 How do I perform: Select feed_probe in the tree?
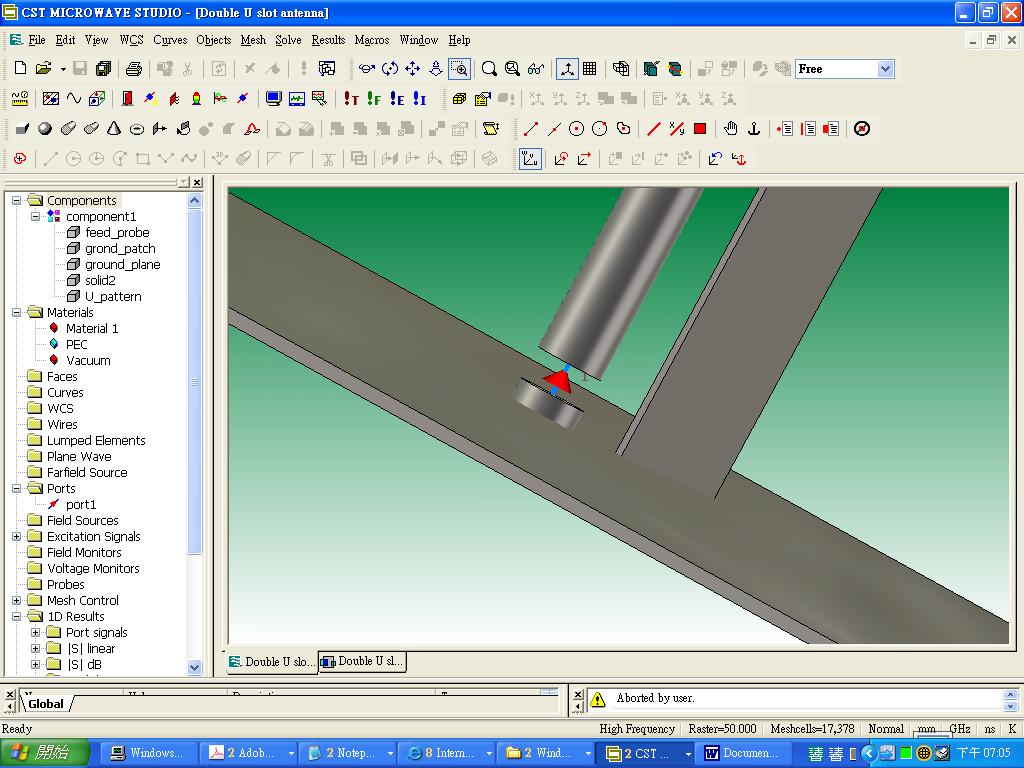(117, 232)
